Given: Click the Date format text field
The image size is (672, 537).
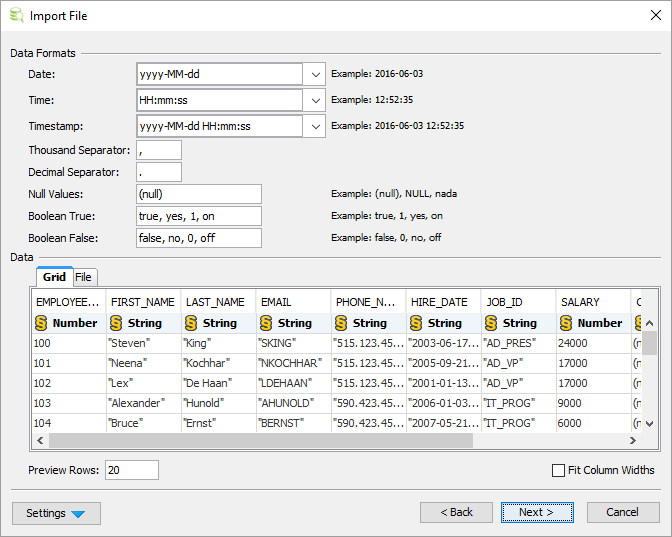Looking at the screenshot, I should coord(219,75).
